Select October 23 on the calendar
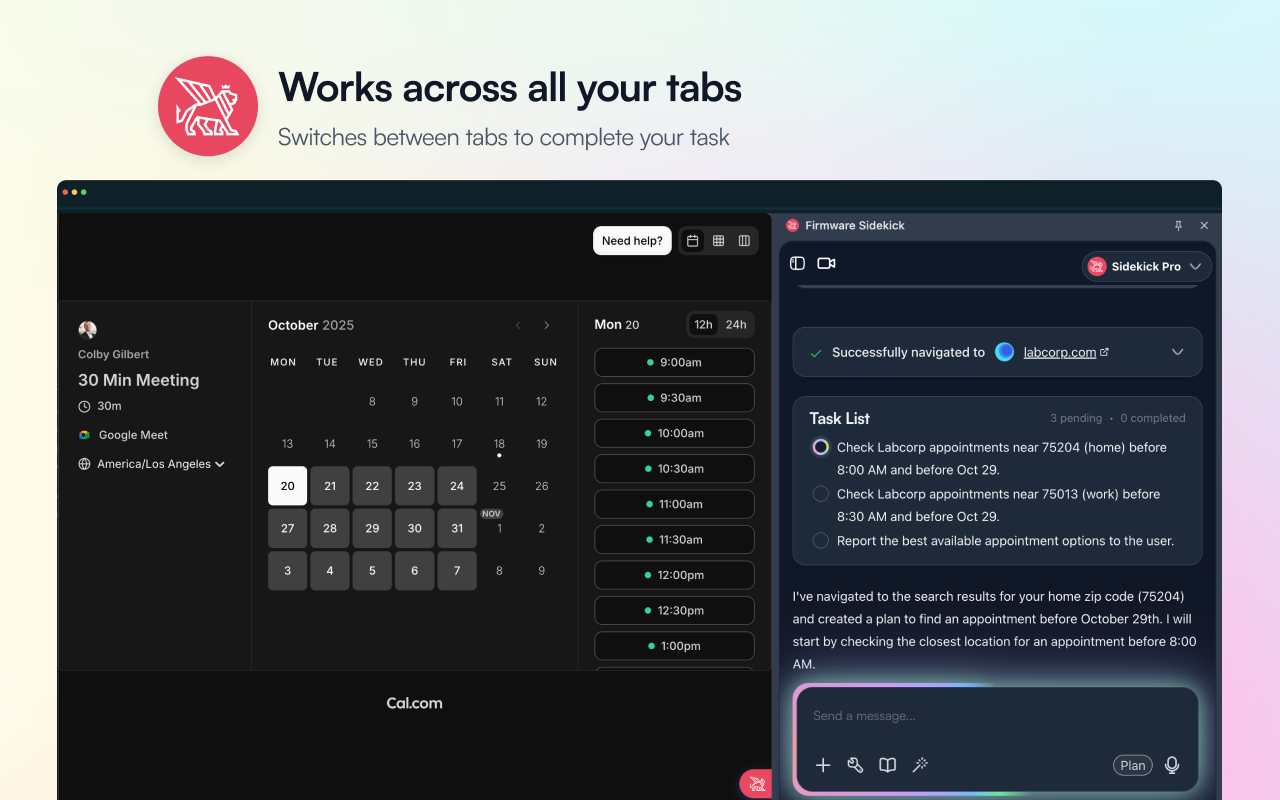1280x800 pixels. [x=415, y=486]
